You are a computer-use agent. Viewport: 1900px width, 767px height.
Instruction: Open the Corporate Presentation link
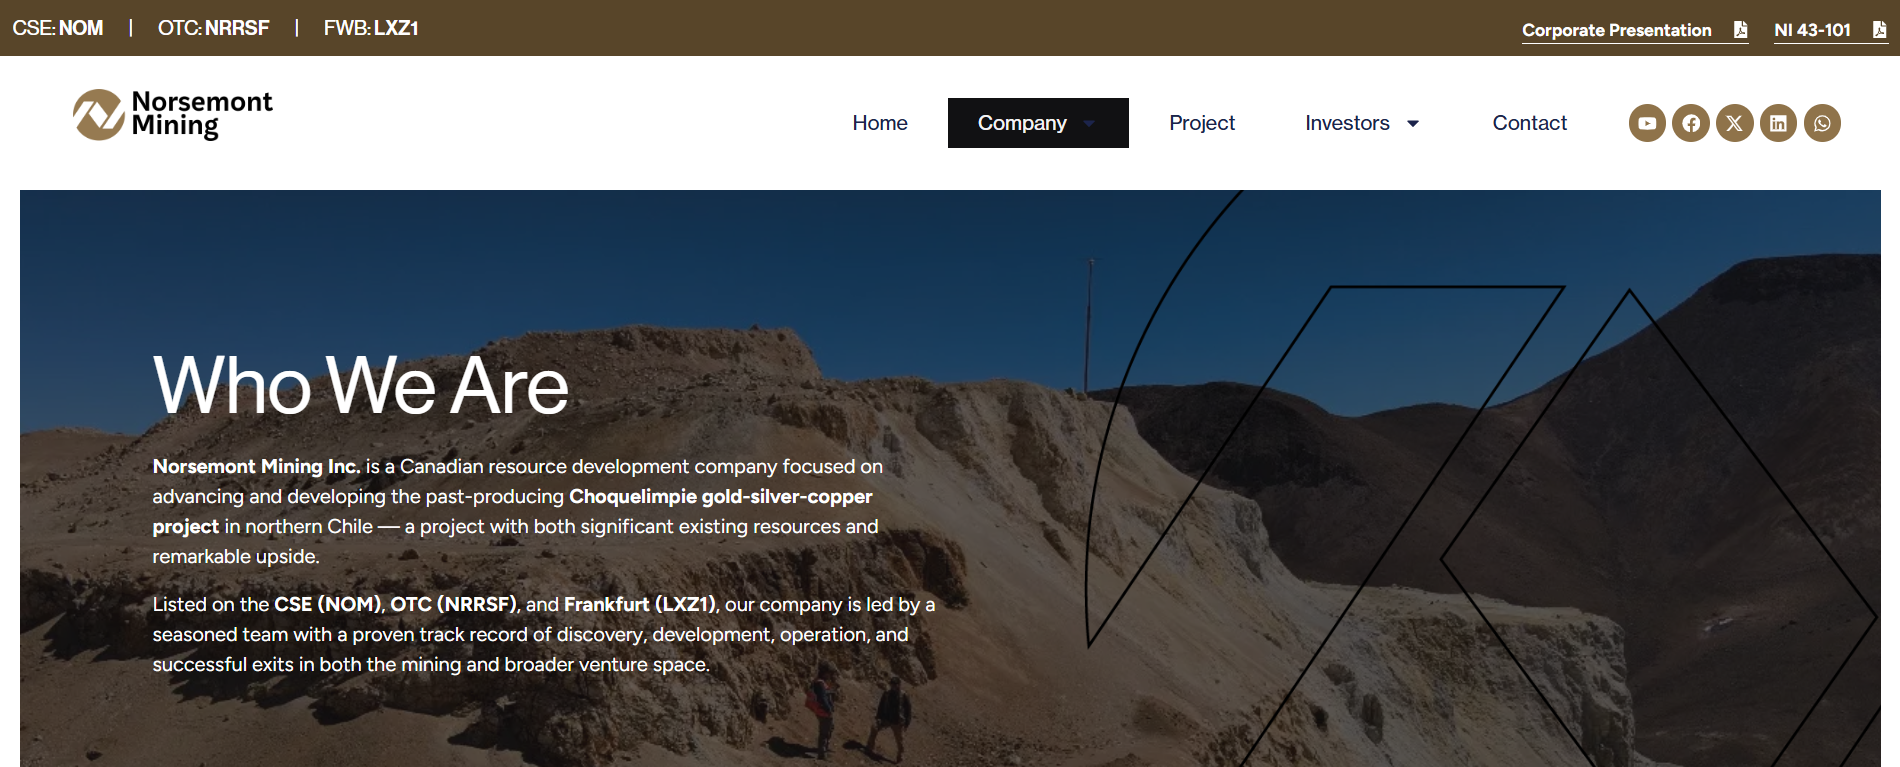(1617, 30)
